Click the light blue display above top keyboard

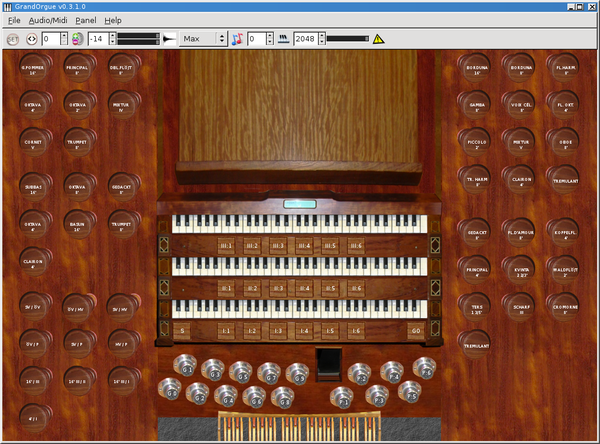[x=300, y=204]
